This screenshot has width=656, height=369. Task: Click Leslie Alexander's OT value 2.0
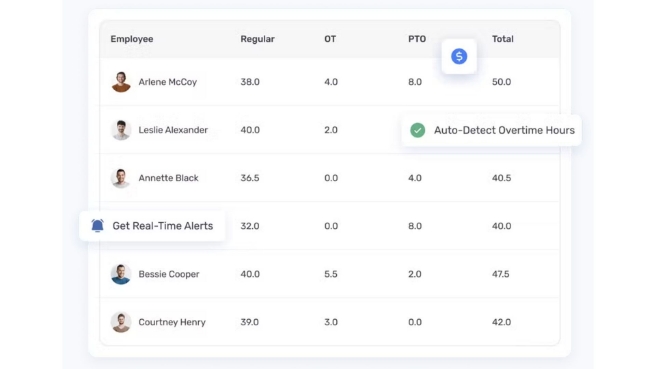point(331,130)
